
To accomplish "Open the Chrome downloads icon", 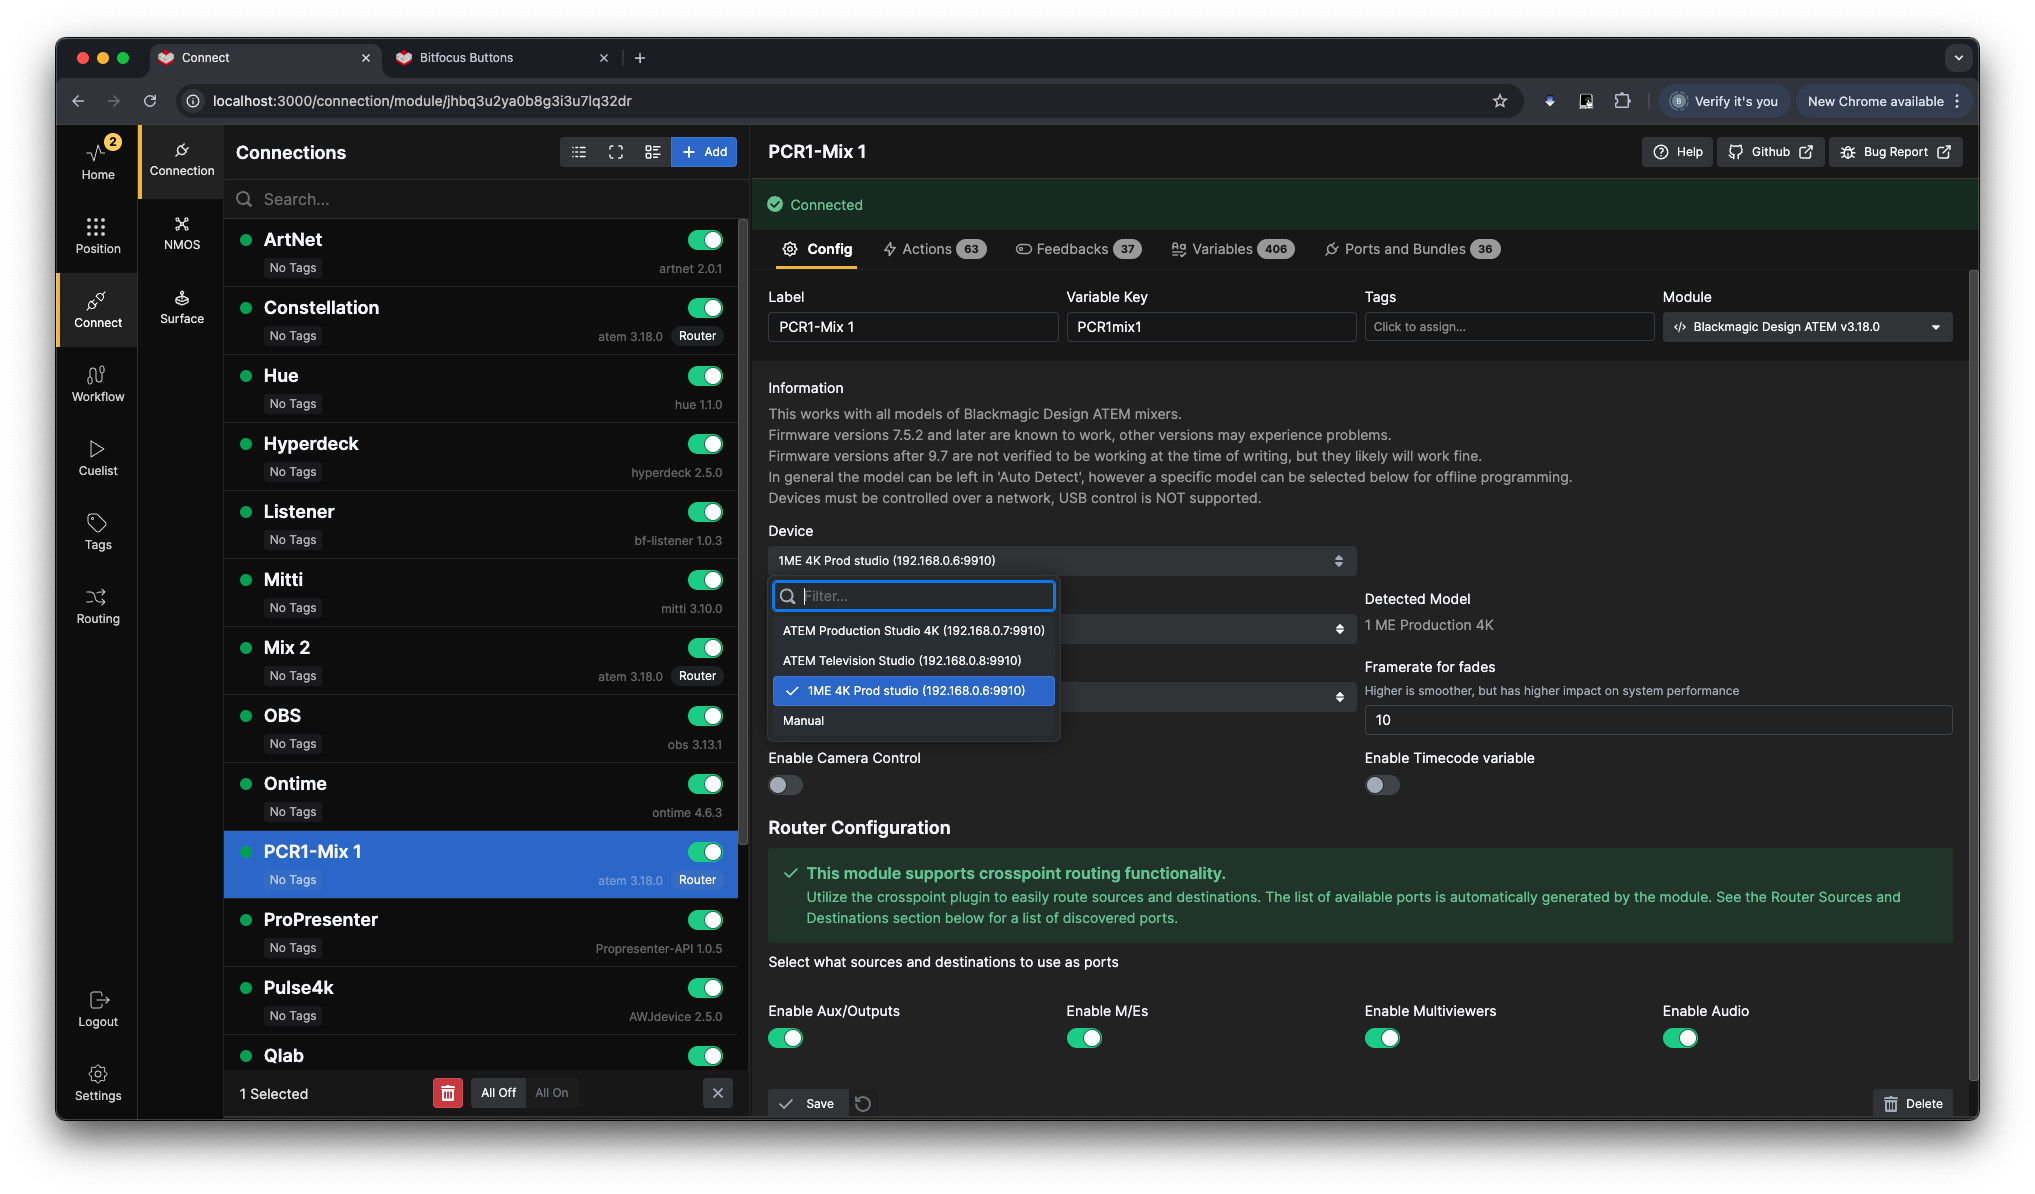I will (1550, 101).
